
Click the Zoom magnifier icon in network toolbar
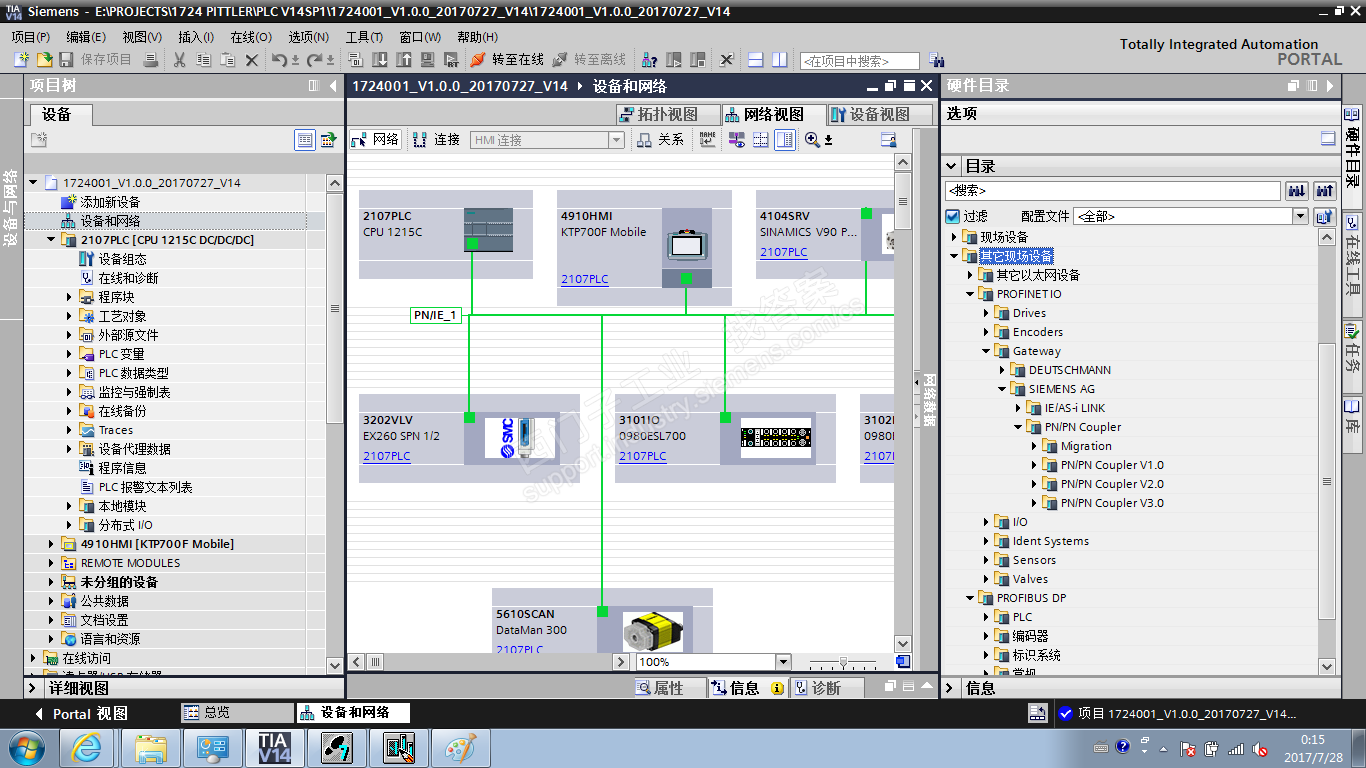[812, 140]
